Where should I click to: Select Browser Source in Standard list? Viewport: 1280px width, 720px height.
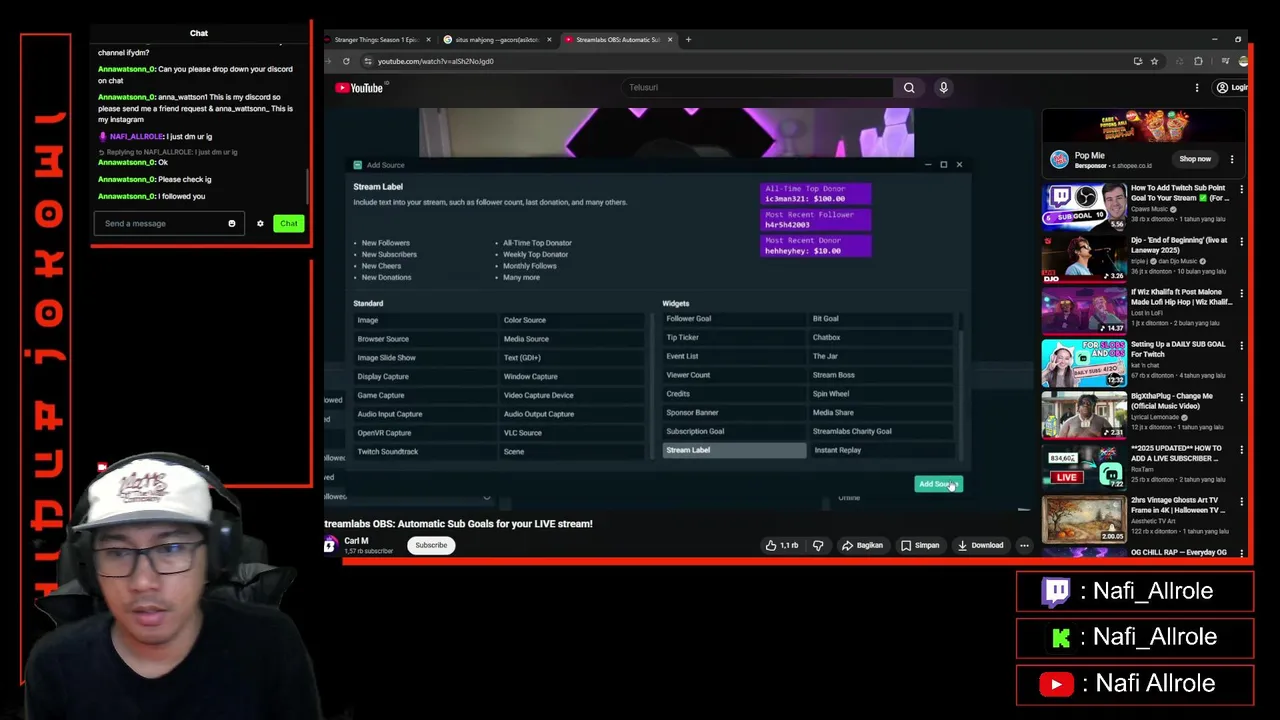click(425, 339)
